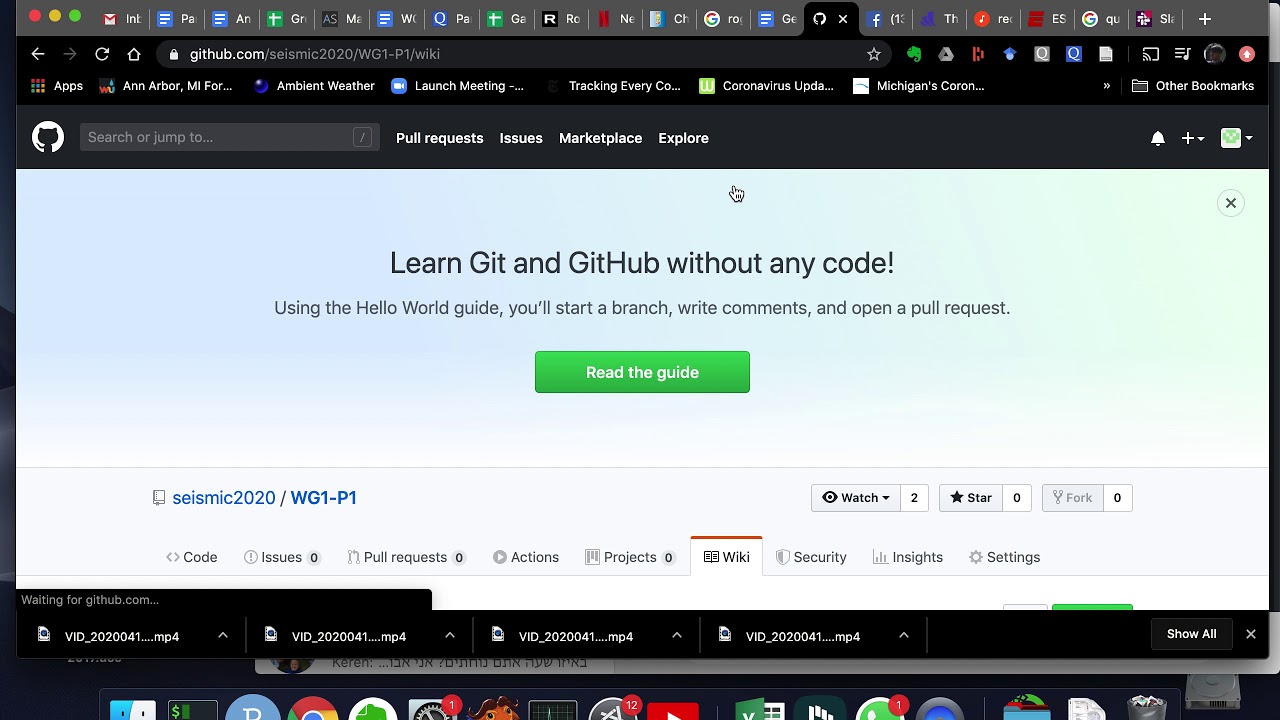Open the Other Bookmarks folder
This screenshot has width=1280, height=720.
pyautogui.click(x=1192, y=86)
